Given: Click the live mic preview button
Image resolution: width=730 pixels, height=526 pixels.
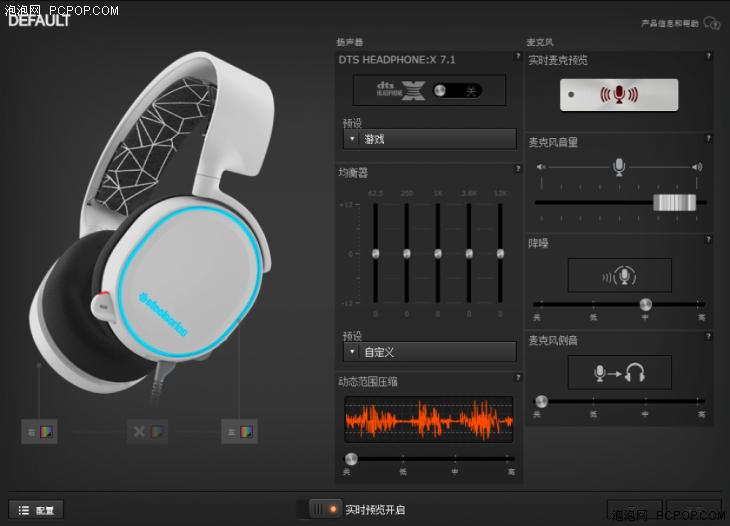Looking at the screenshot, I should [x=618, y=95].
